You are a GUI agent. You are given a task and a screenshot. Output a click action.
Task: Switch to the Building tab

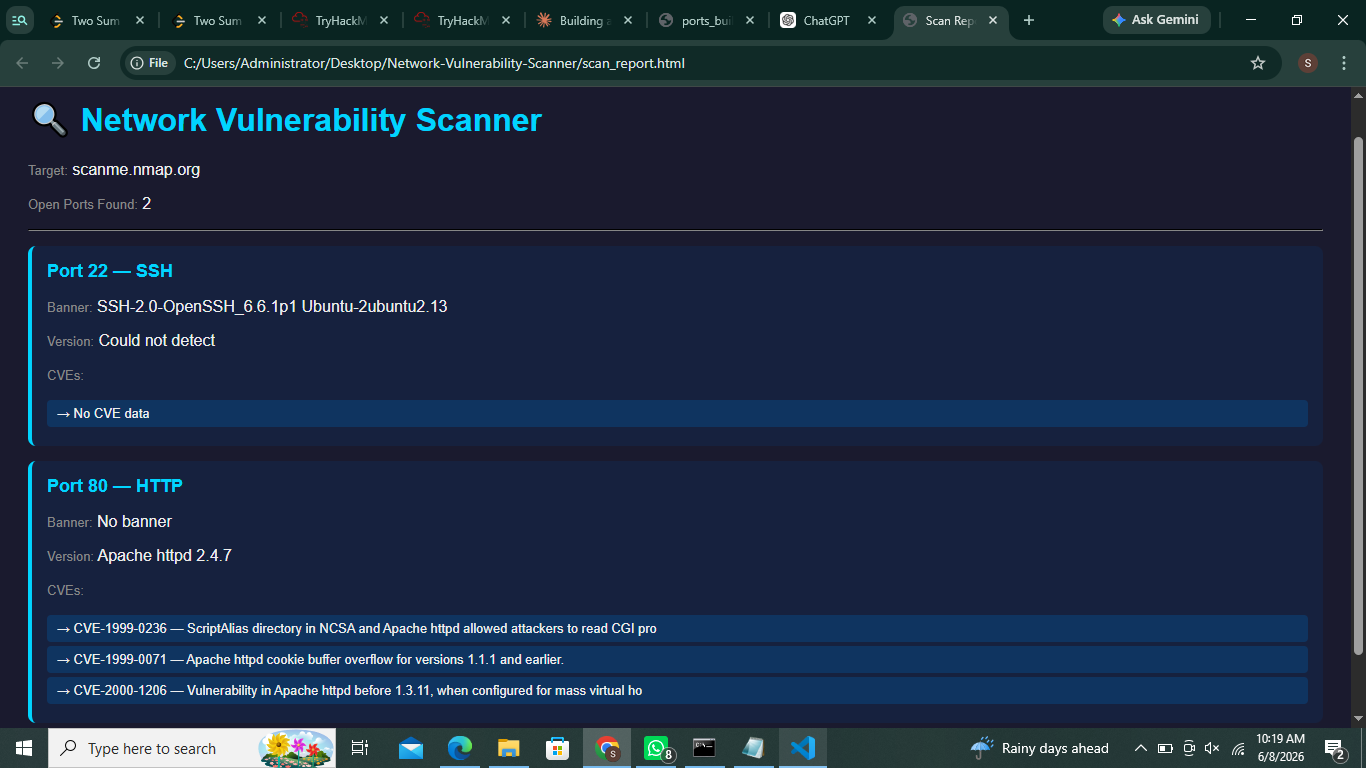585,21
